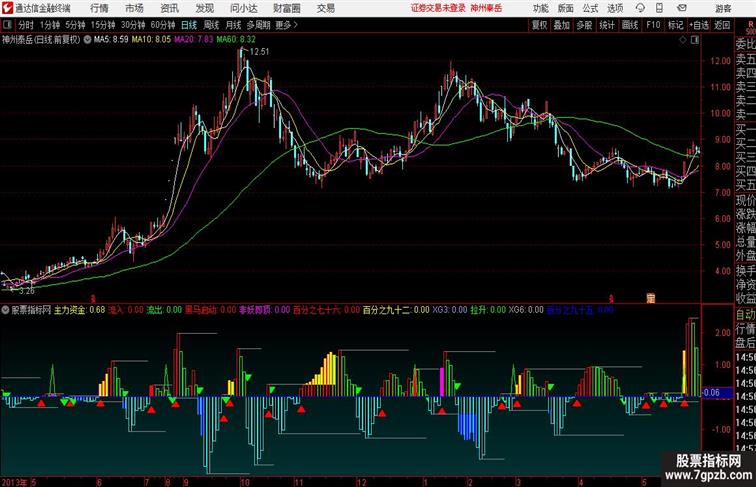Switch to the 60分钟 period
This screenshot has width=756, height=487.
(163, 25)
